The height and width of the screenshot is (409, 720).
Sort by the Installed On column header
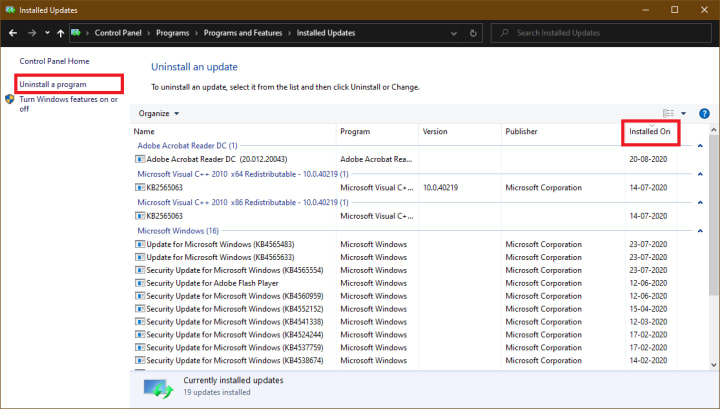(x=650, y=131)
